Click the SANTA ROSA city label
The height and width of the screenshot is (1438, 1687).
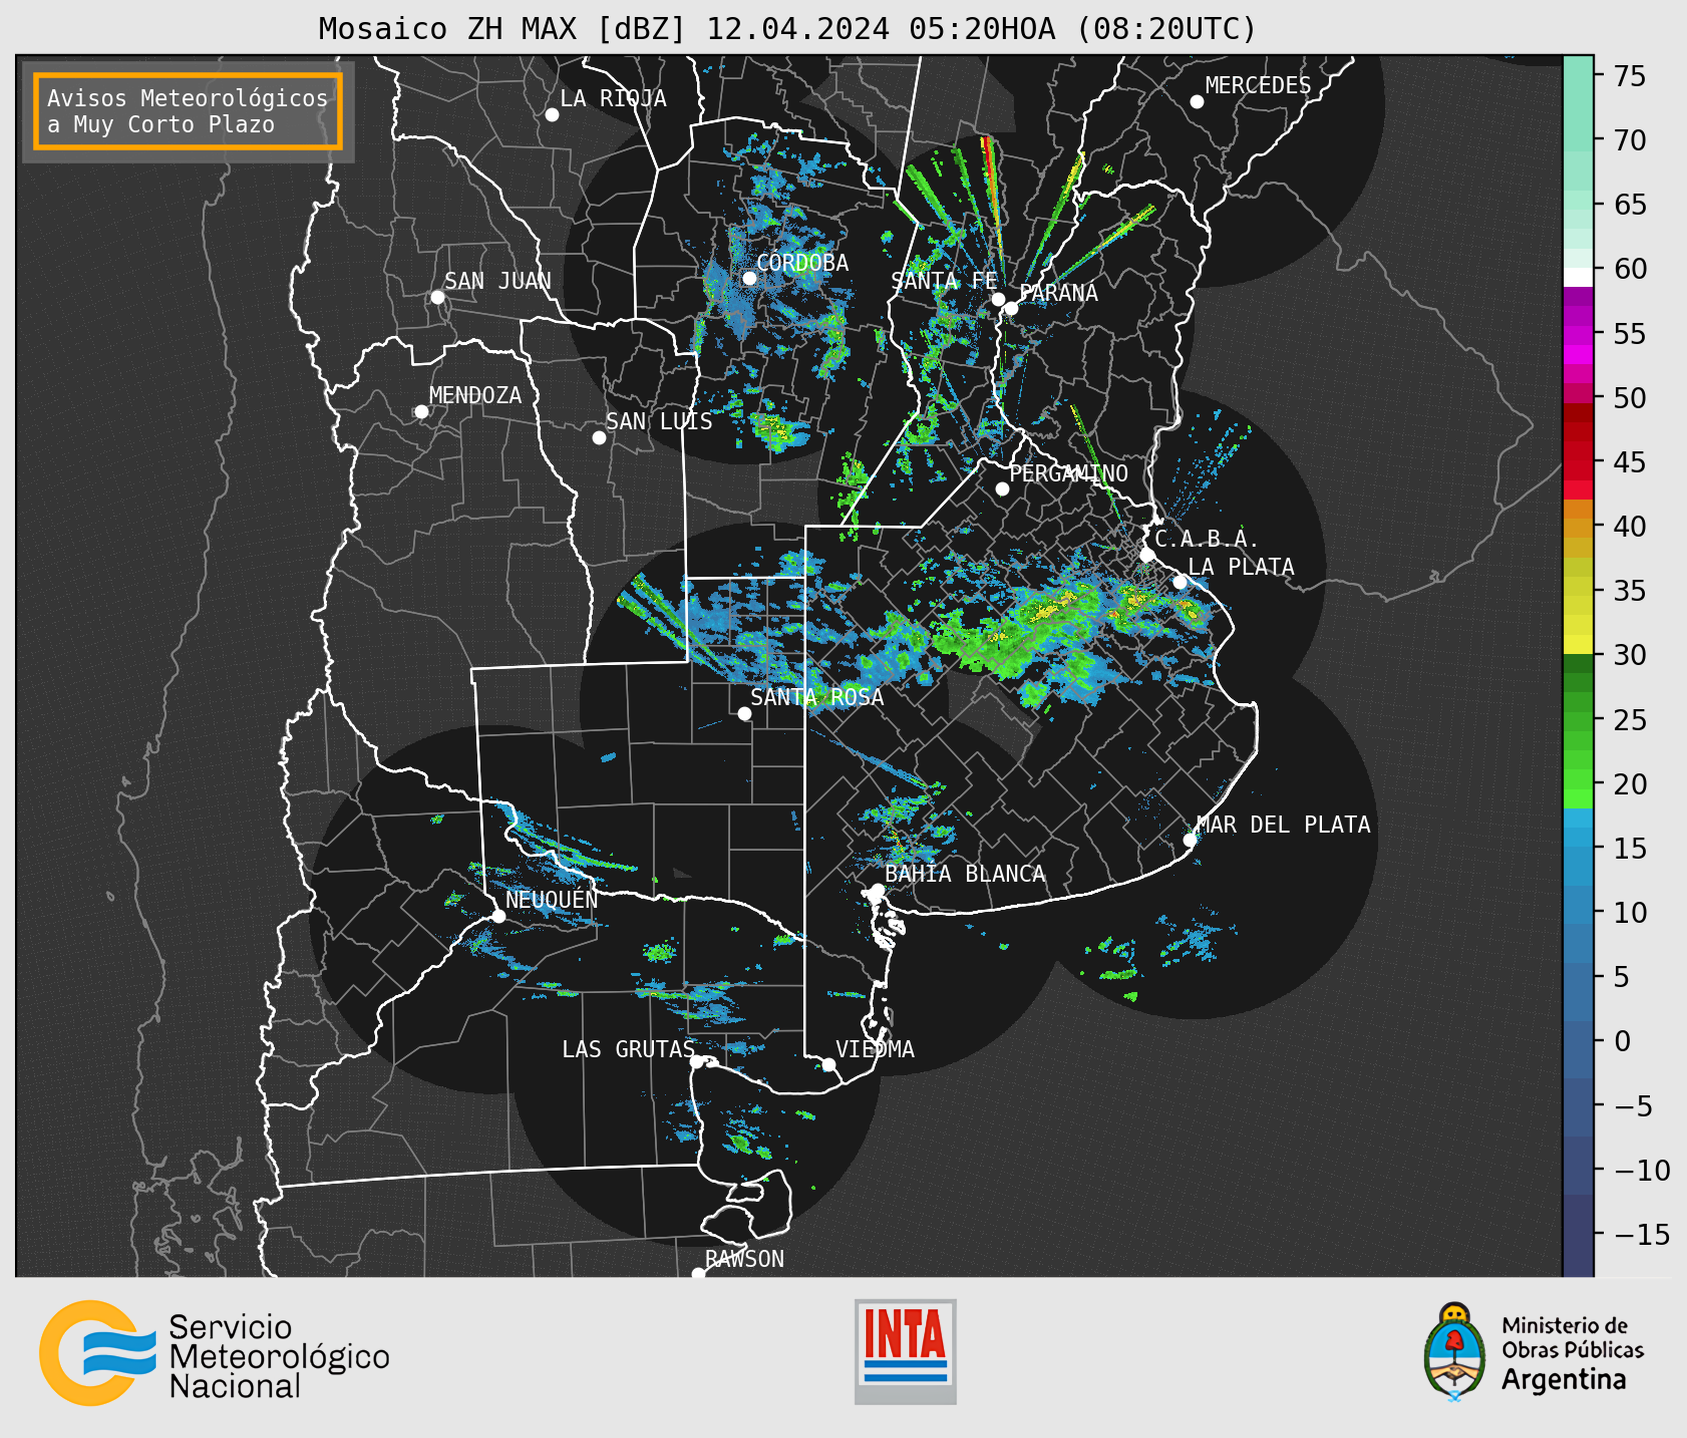(x=817, y=697)
